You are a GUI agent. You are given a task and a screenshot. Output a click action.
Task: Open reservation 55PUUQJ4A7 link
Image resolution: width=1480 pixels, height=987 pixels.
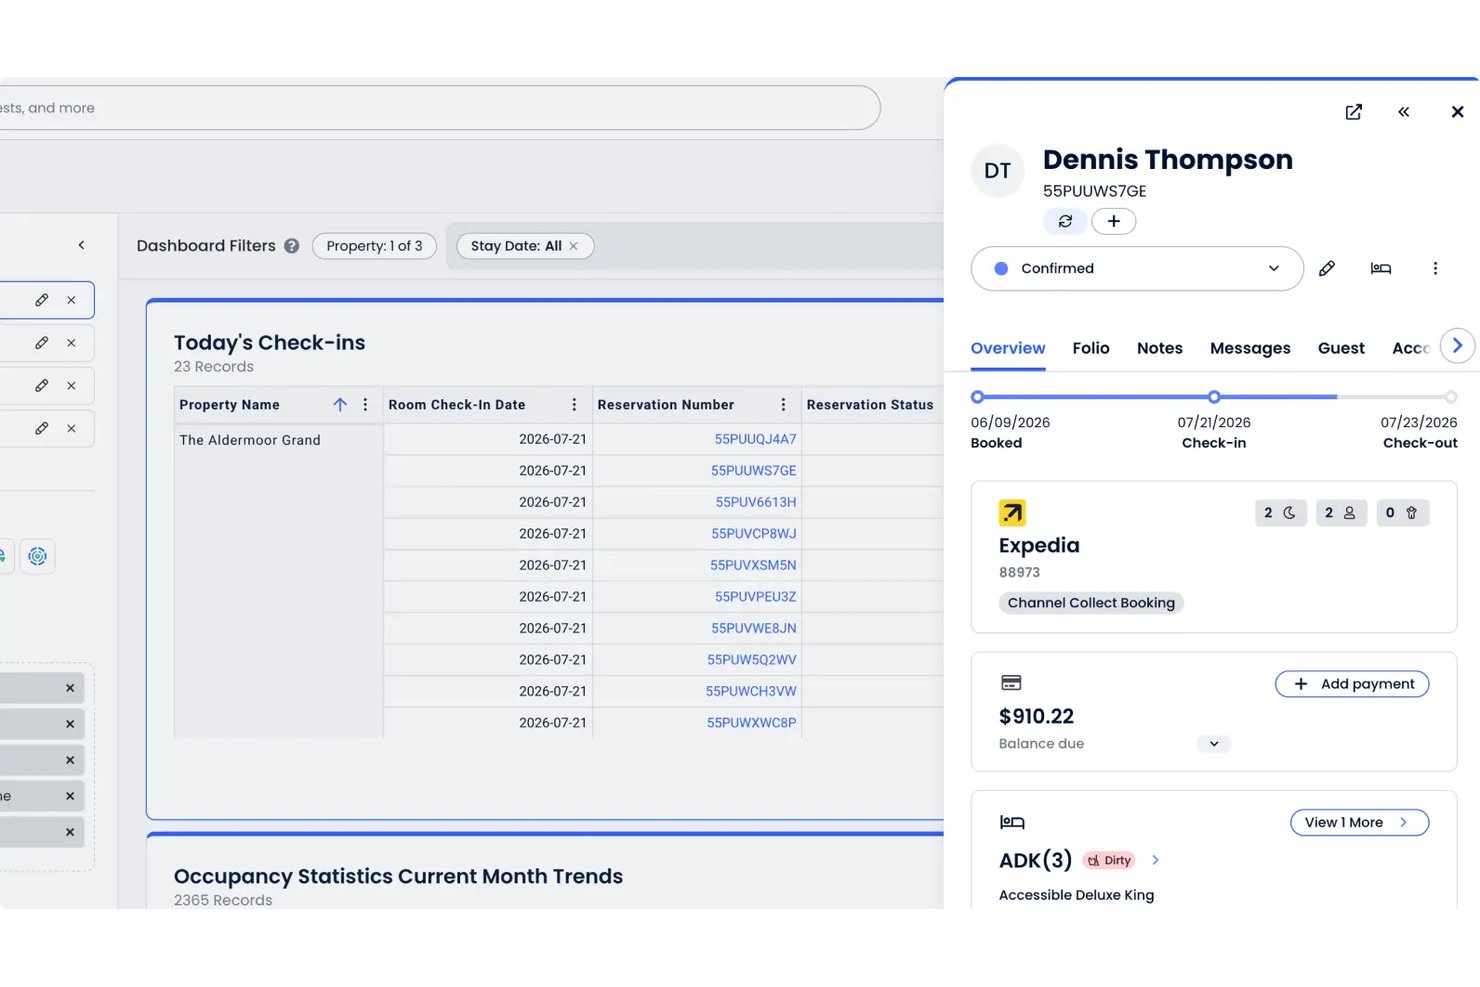click(x=755, y=439)
